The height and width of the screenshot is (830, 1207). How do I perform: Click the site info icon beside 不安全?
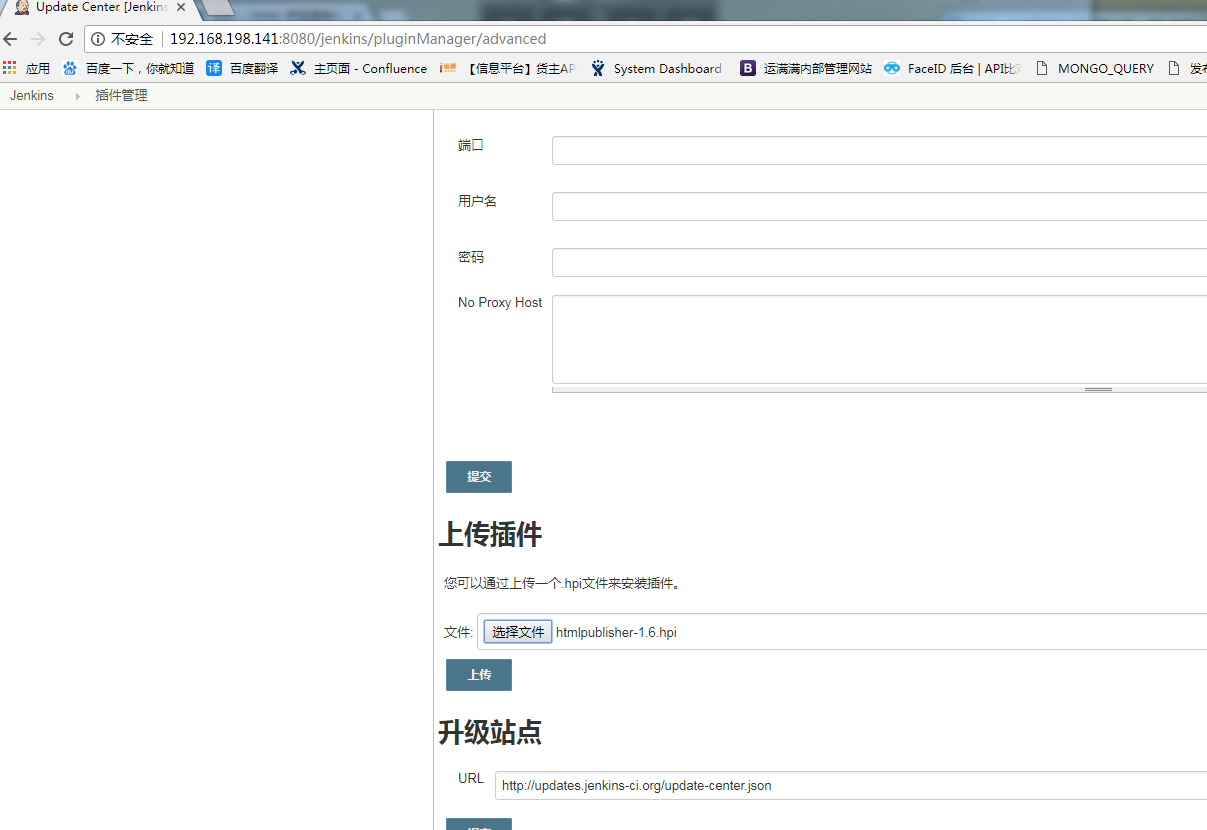click(98, 39)
